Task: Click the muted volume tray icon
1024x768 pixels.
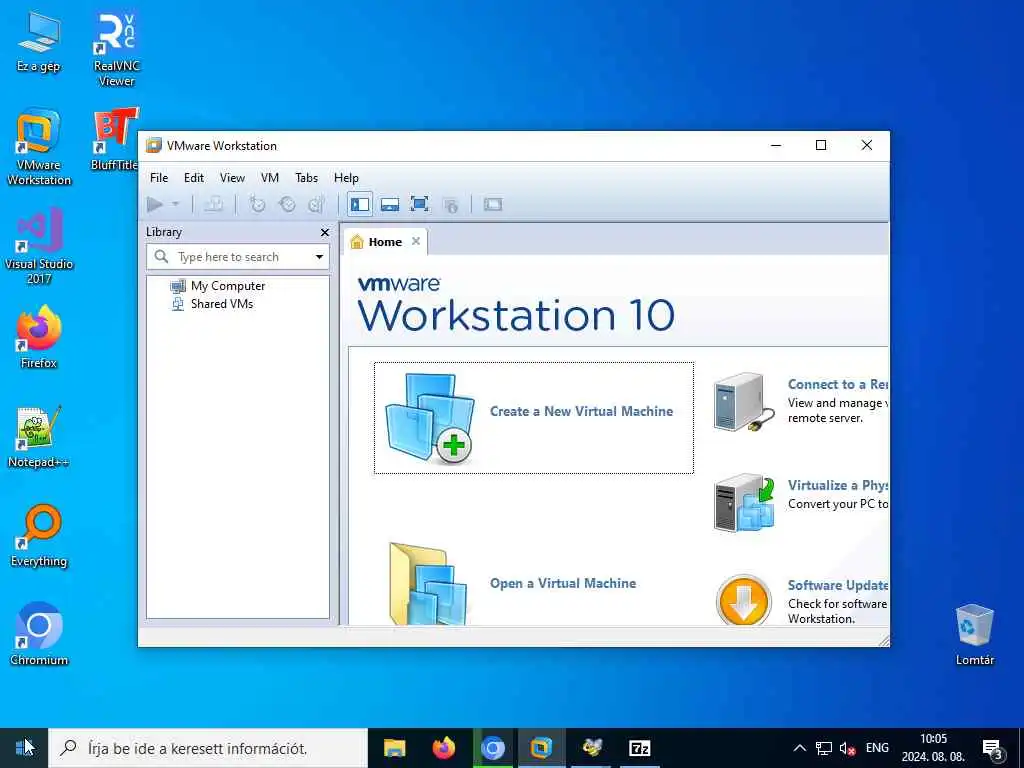Action: pos(847,748)
